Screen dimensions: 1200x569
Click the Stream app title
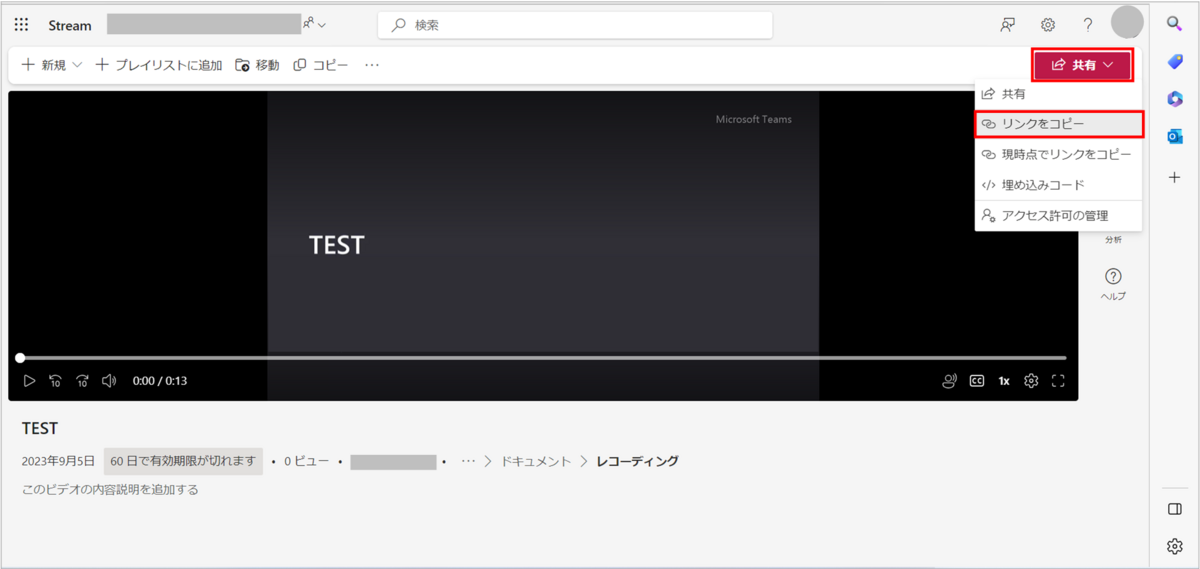click(x=70, y=25)
